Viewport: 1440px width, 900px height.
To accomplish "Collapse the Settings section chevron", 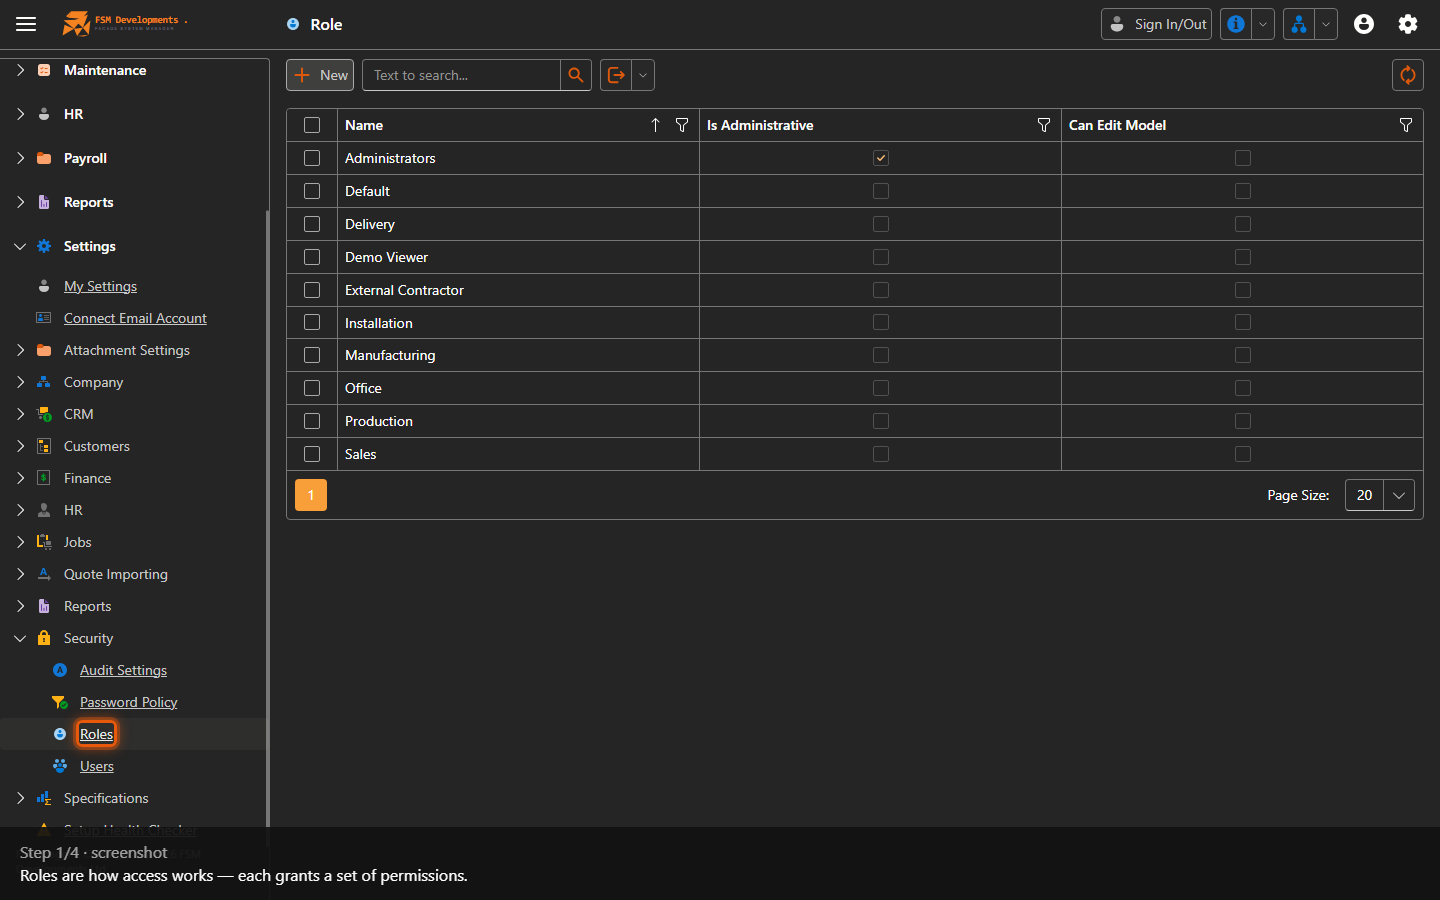I will (x=20, y=246).
